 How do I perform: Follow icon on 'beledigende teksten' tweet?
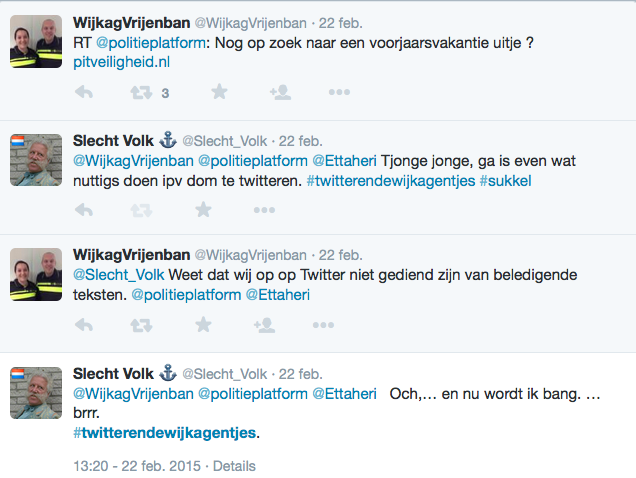[264, 325]
